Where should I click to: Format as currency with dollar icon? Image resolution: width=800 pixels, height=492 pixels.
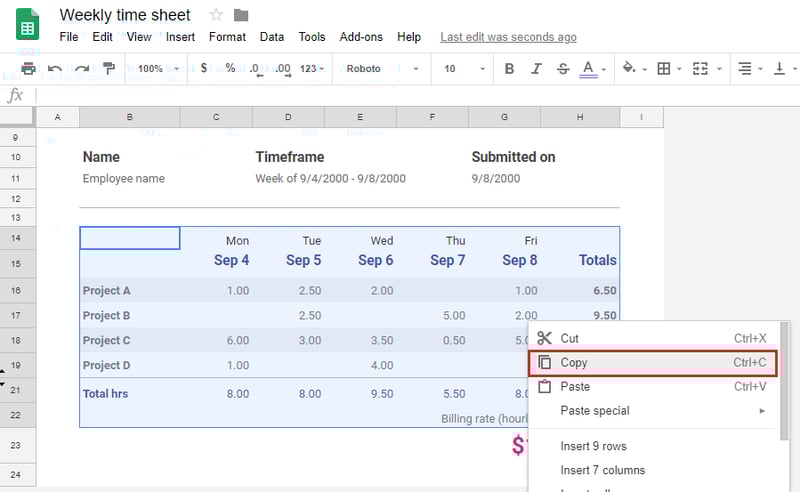pos(204,68)
